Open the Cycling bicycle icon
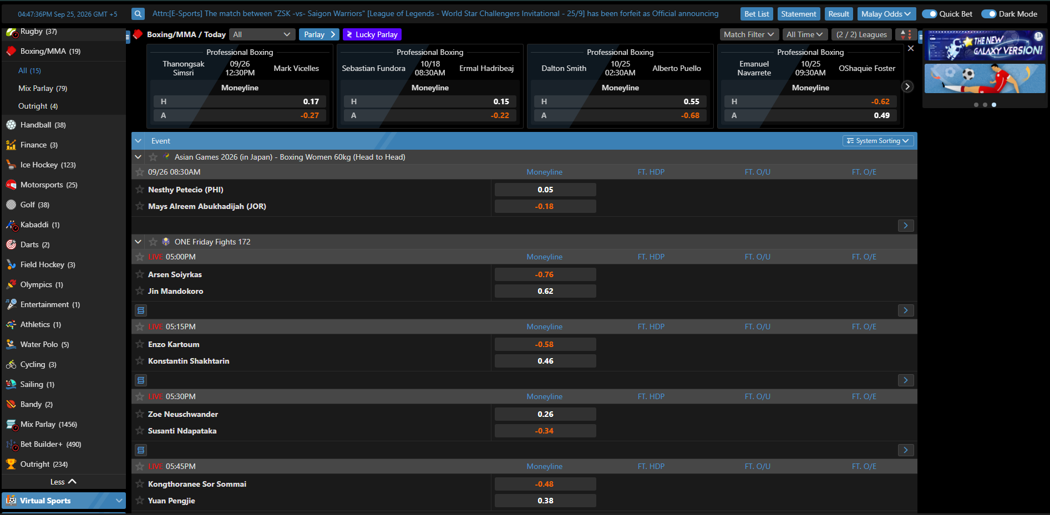 tap(11, 365)
